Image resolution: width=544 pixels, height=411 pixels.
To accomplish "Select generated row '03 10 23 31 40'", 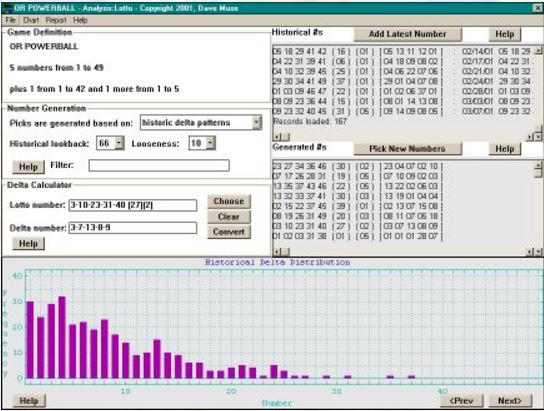I will (358, 226).
